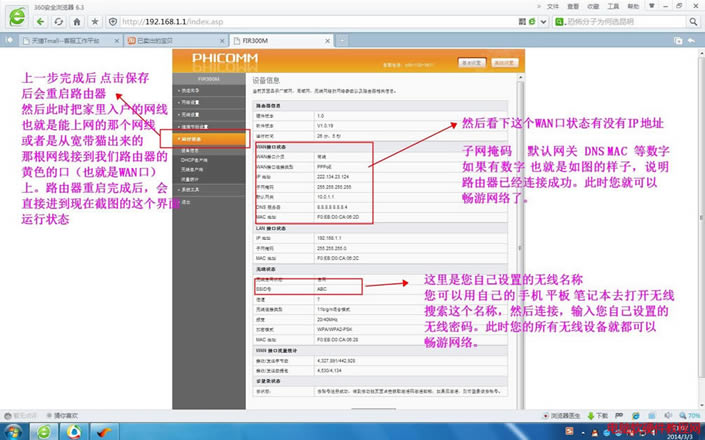Click the home icon in navigation bar
The image size is (705, 440).
coord(76,21)
